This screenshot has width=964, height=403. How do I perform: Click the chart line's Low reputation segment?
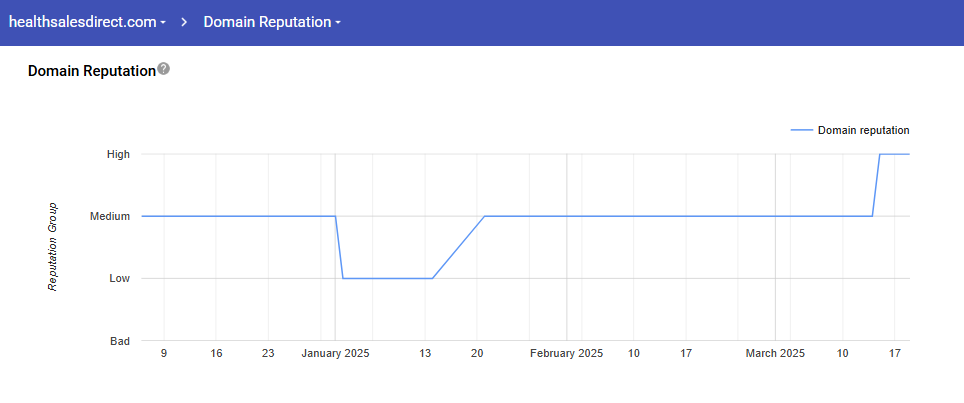click(x=387, y=278)
